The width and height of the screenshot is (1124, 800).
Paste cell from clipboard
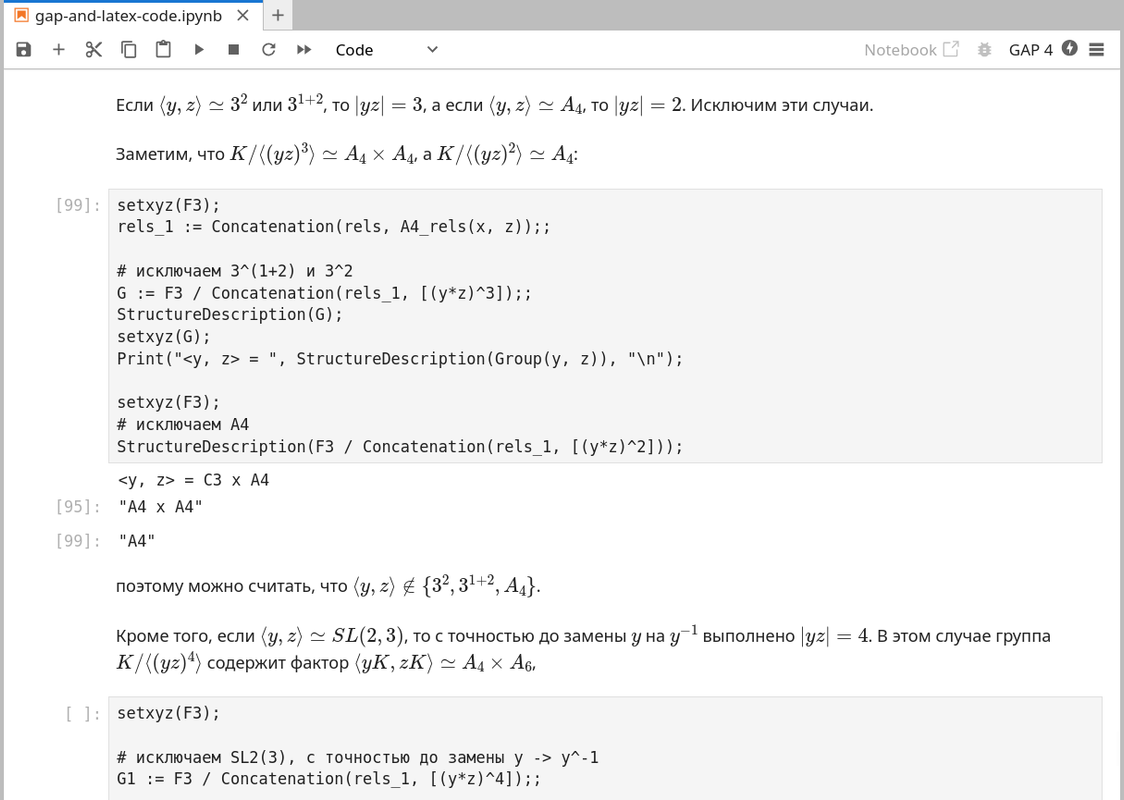163,49
